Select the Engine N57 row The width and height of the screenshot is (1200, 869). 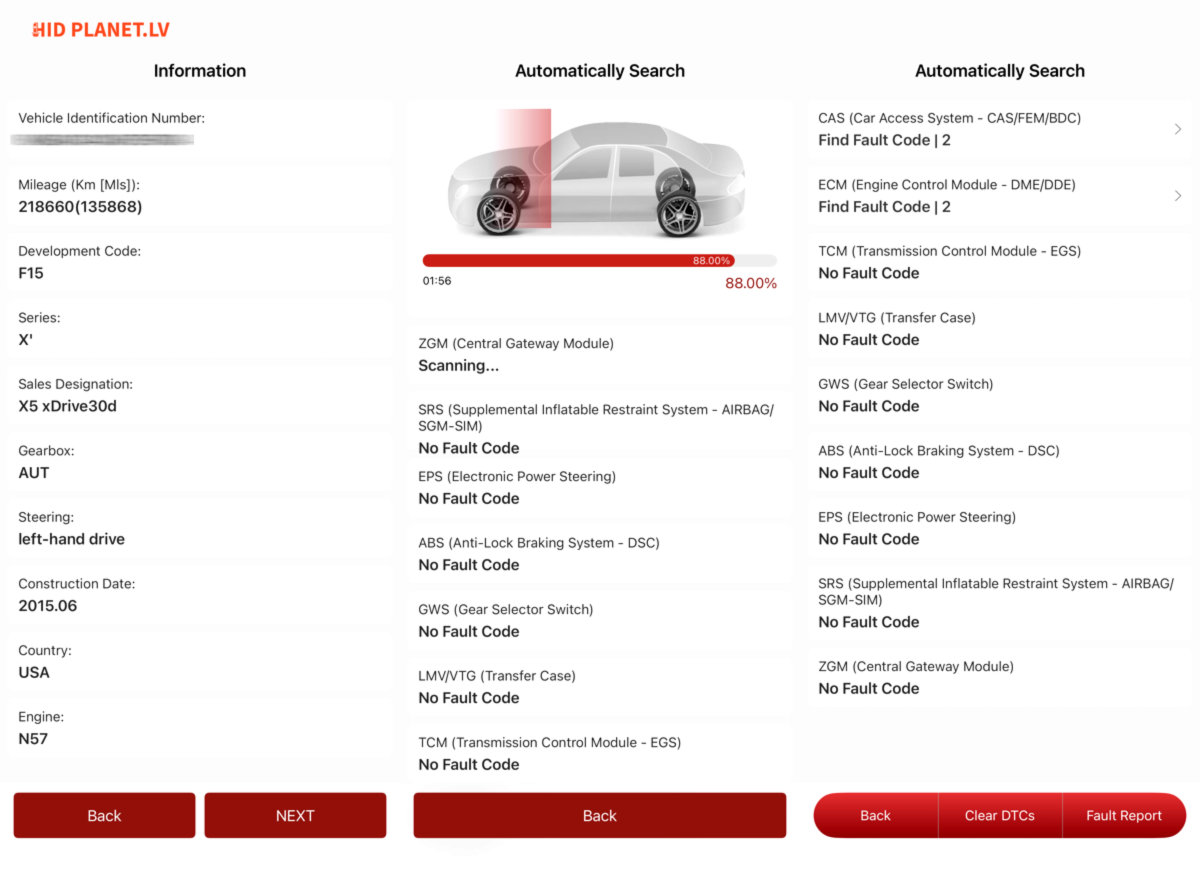tap(200, 728)
